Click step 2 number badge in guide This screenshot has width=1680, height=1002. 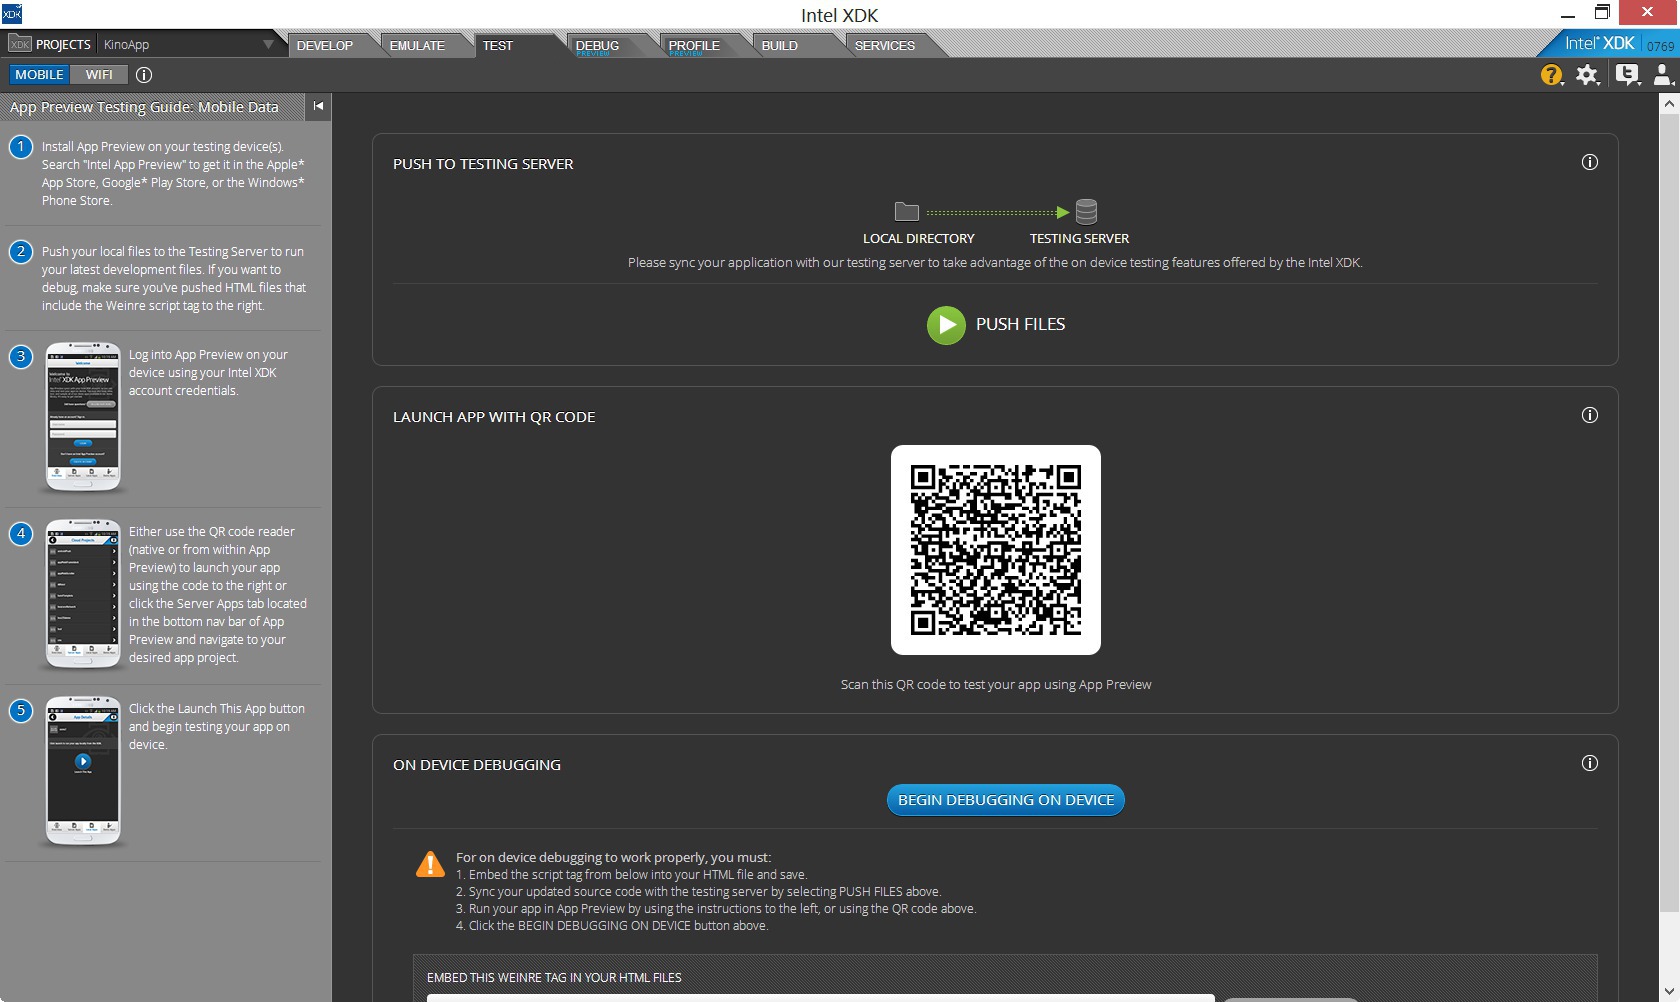click(21, 252)
